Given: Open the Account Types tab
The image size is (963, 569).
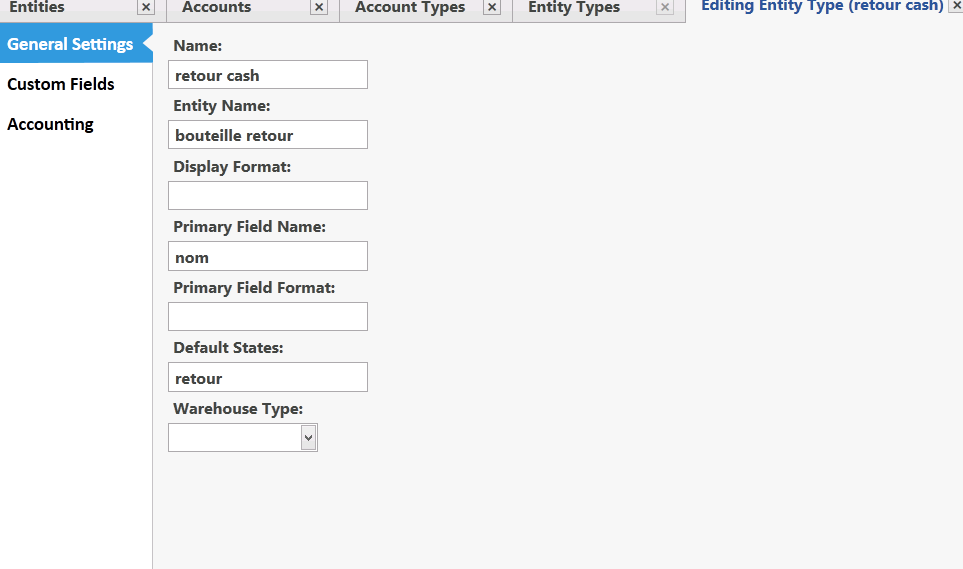Looking at the screenshot, I should (410, 7).
